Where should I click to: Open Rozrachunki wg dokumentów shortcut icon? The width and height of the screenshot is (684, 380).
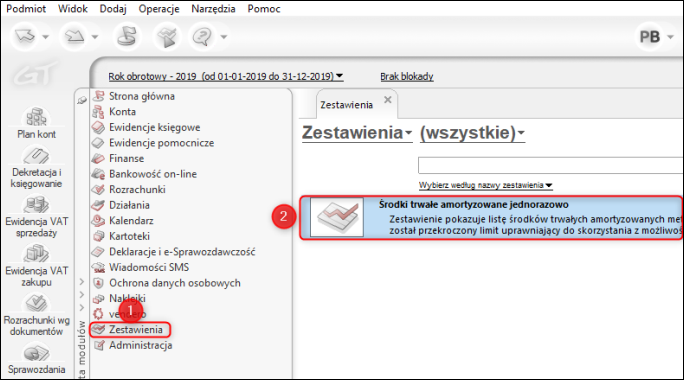coord(37,303)
